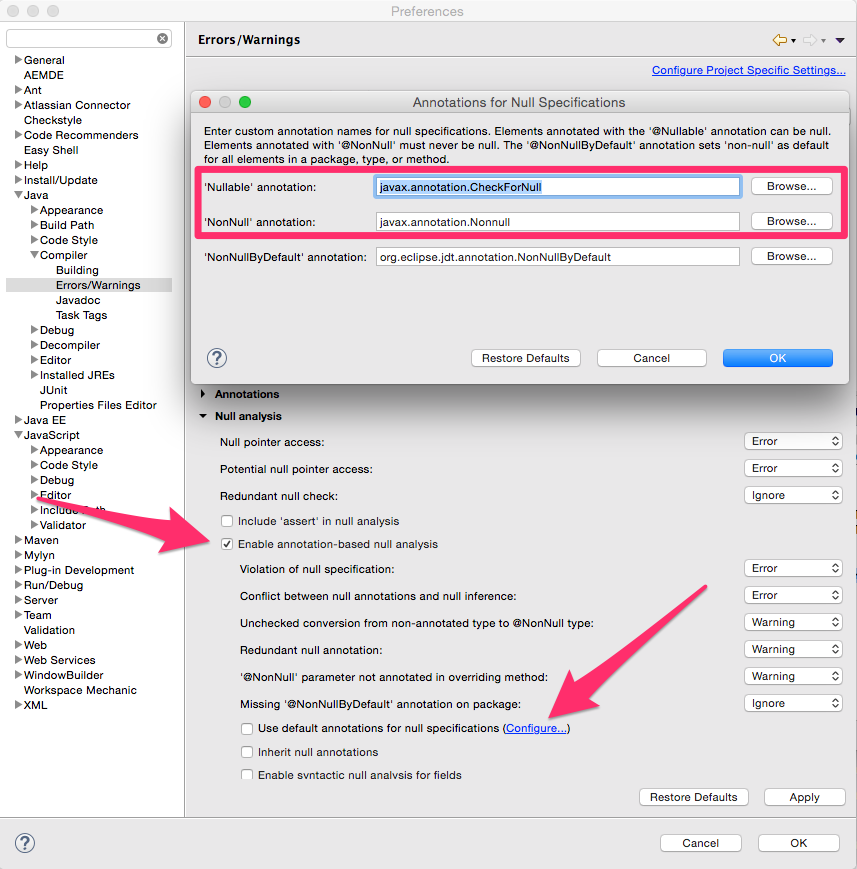Click the help question mark icon in dialog

pos(217,358)
